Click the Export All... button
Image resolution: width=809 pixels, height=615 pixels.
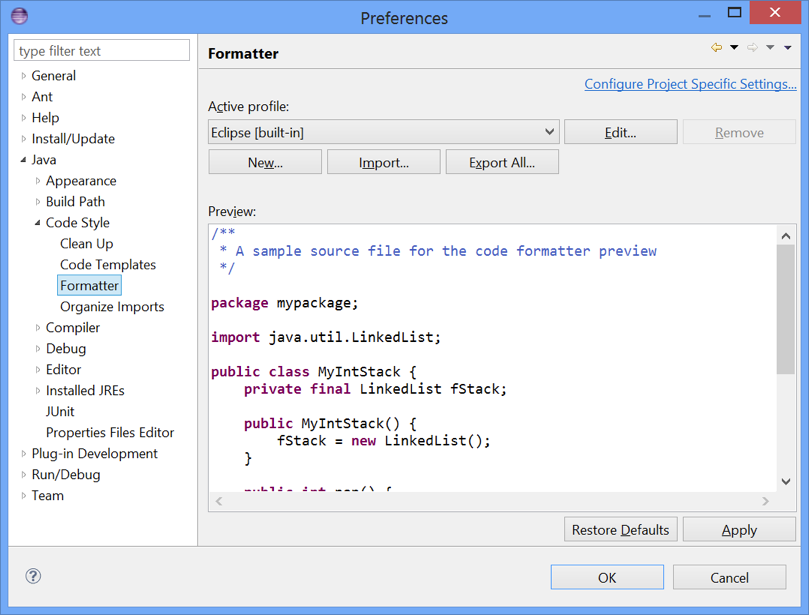[x=502, y=162]
